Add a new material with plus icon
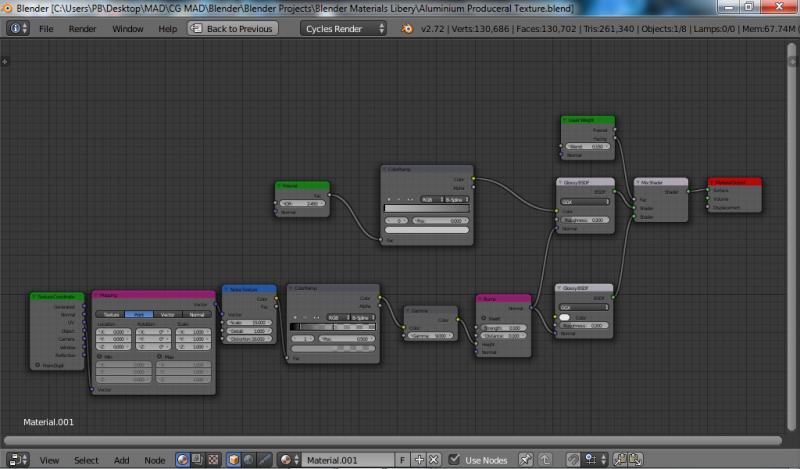Image resolution: width=800 pixels, height=469 pixels. tap(420, 460)
